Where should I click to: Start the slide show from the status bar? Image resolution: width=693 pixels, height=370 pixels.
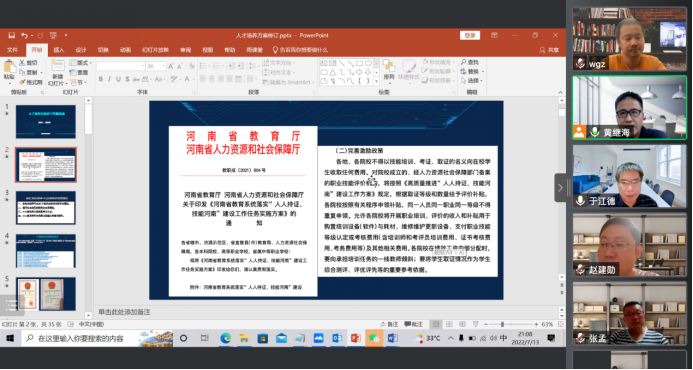(x=476, y=324)
